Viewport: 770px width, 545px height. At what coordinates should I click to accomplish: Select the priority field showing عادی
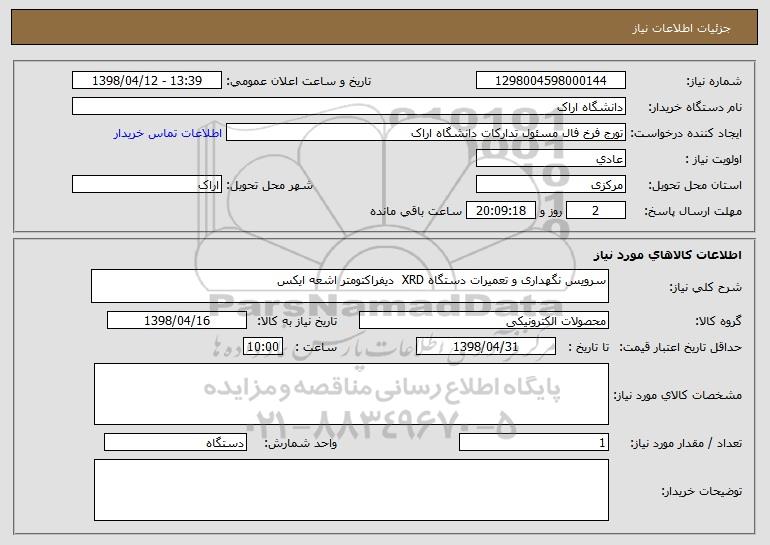pyautogui.click(x=550, y=159)
